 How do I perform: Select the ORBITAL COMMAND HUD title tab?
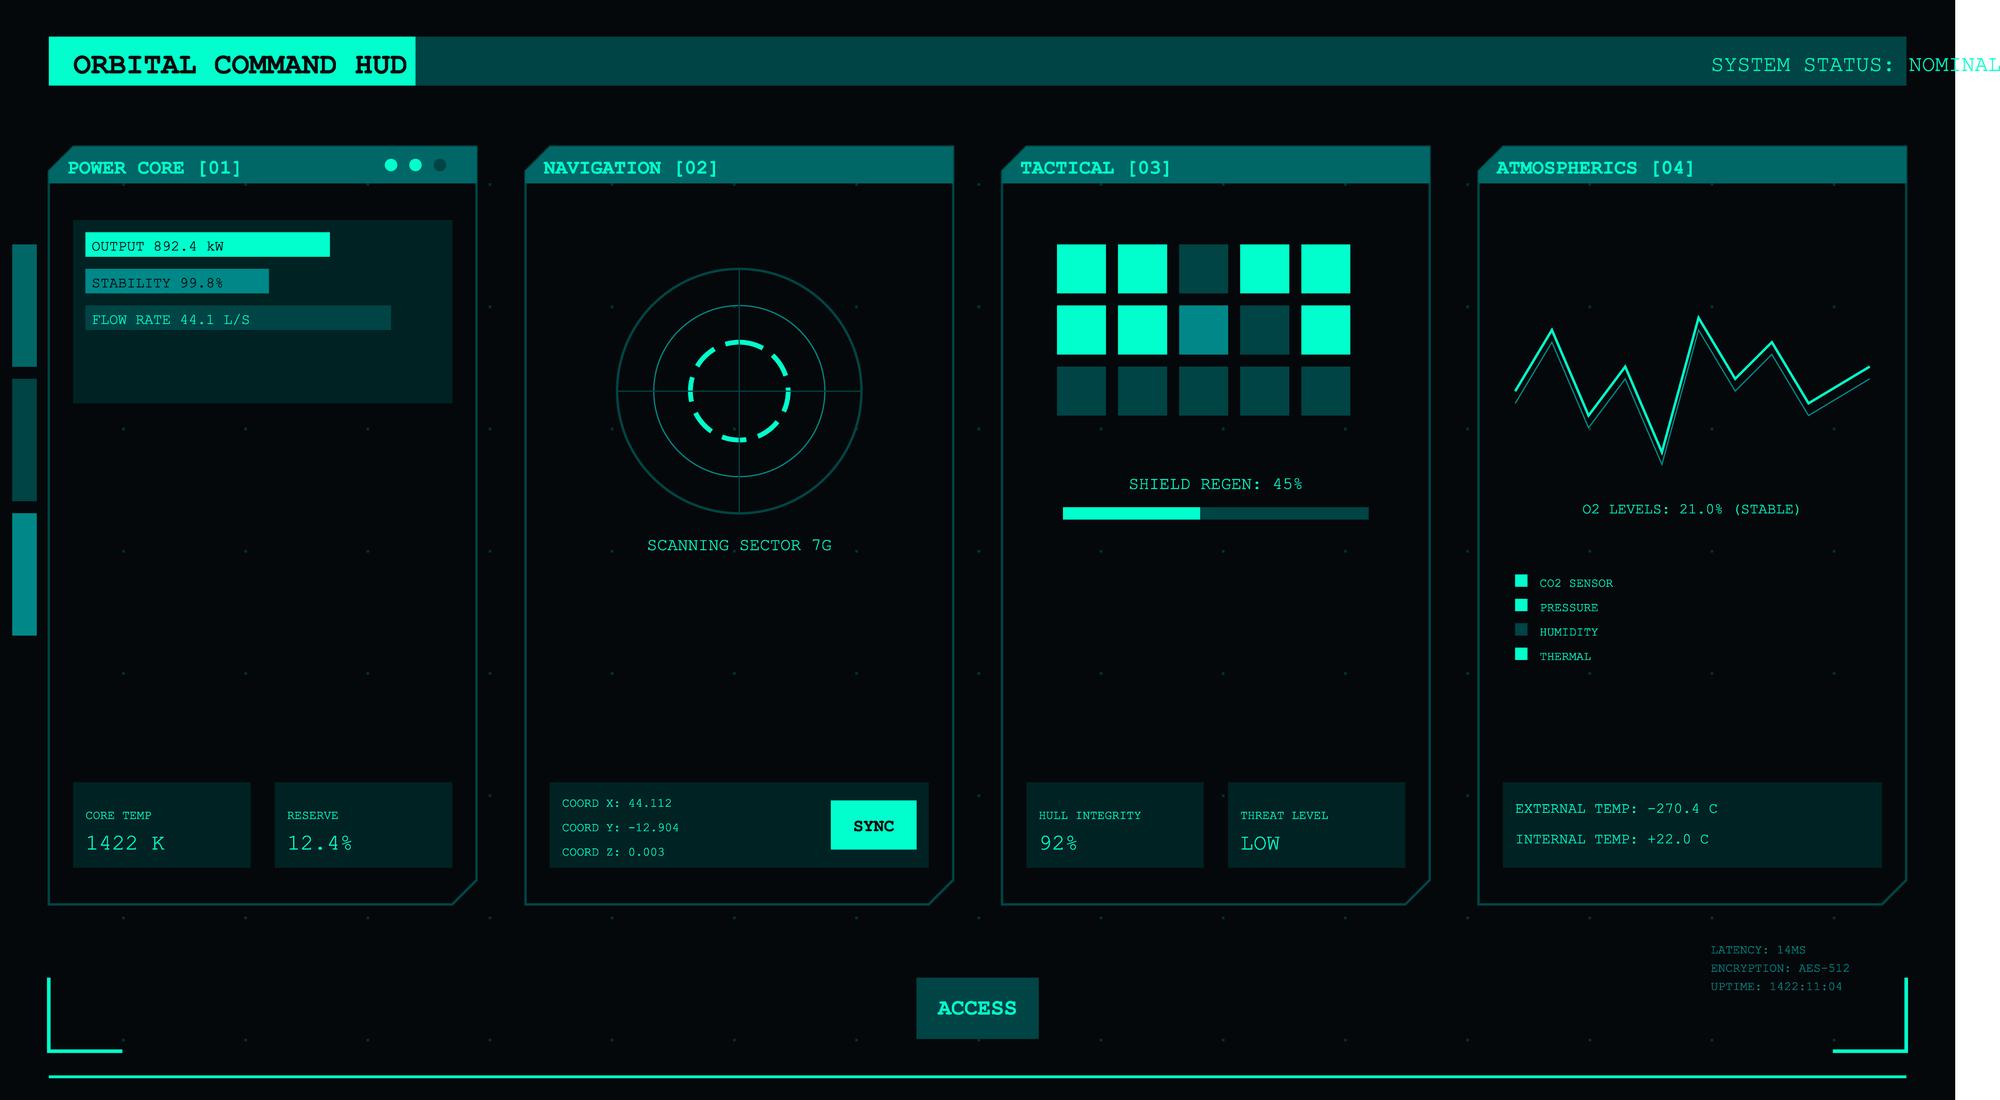tap(232, 61)
